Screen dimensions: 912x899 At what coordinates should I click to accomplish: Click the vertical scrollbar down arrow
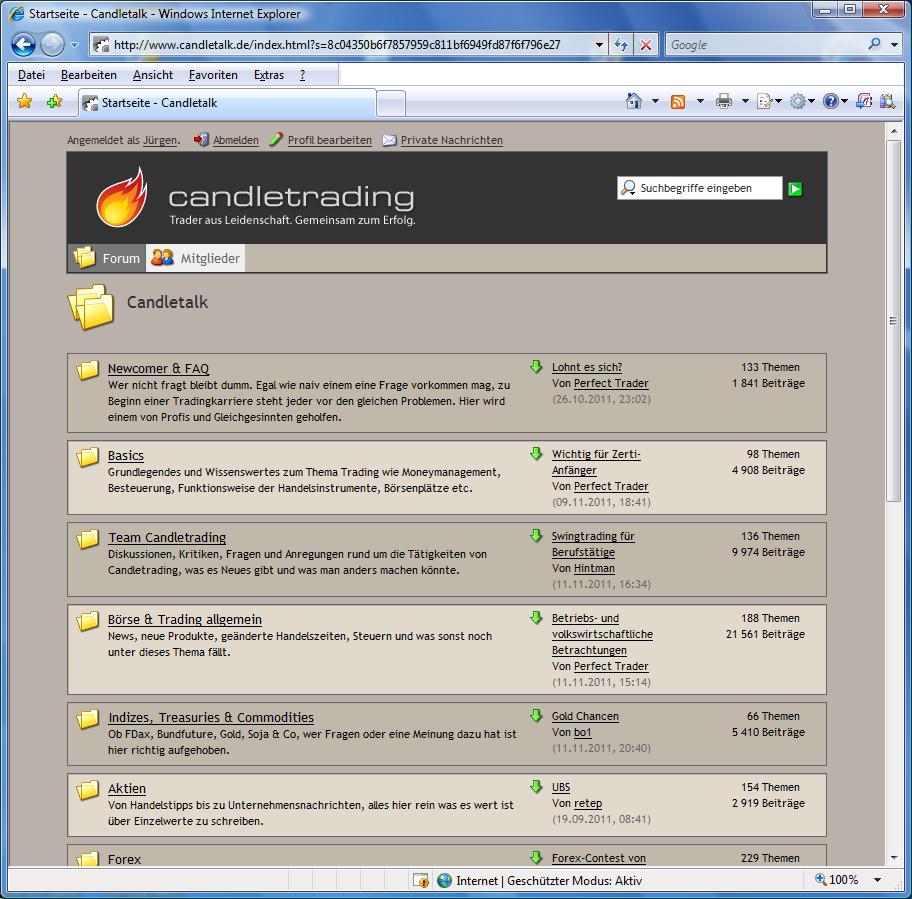894,858
